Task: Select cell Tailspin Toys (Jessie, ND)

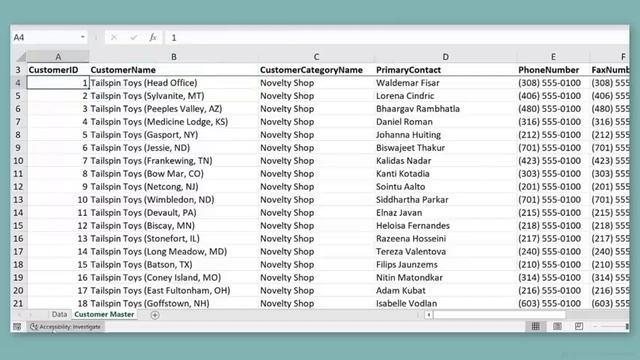Action: coord(173,148)
